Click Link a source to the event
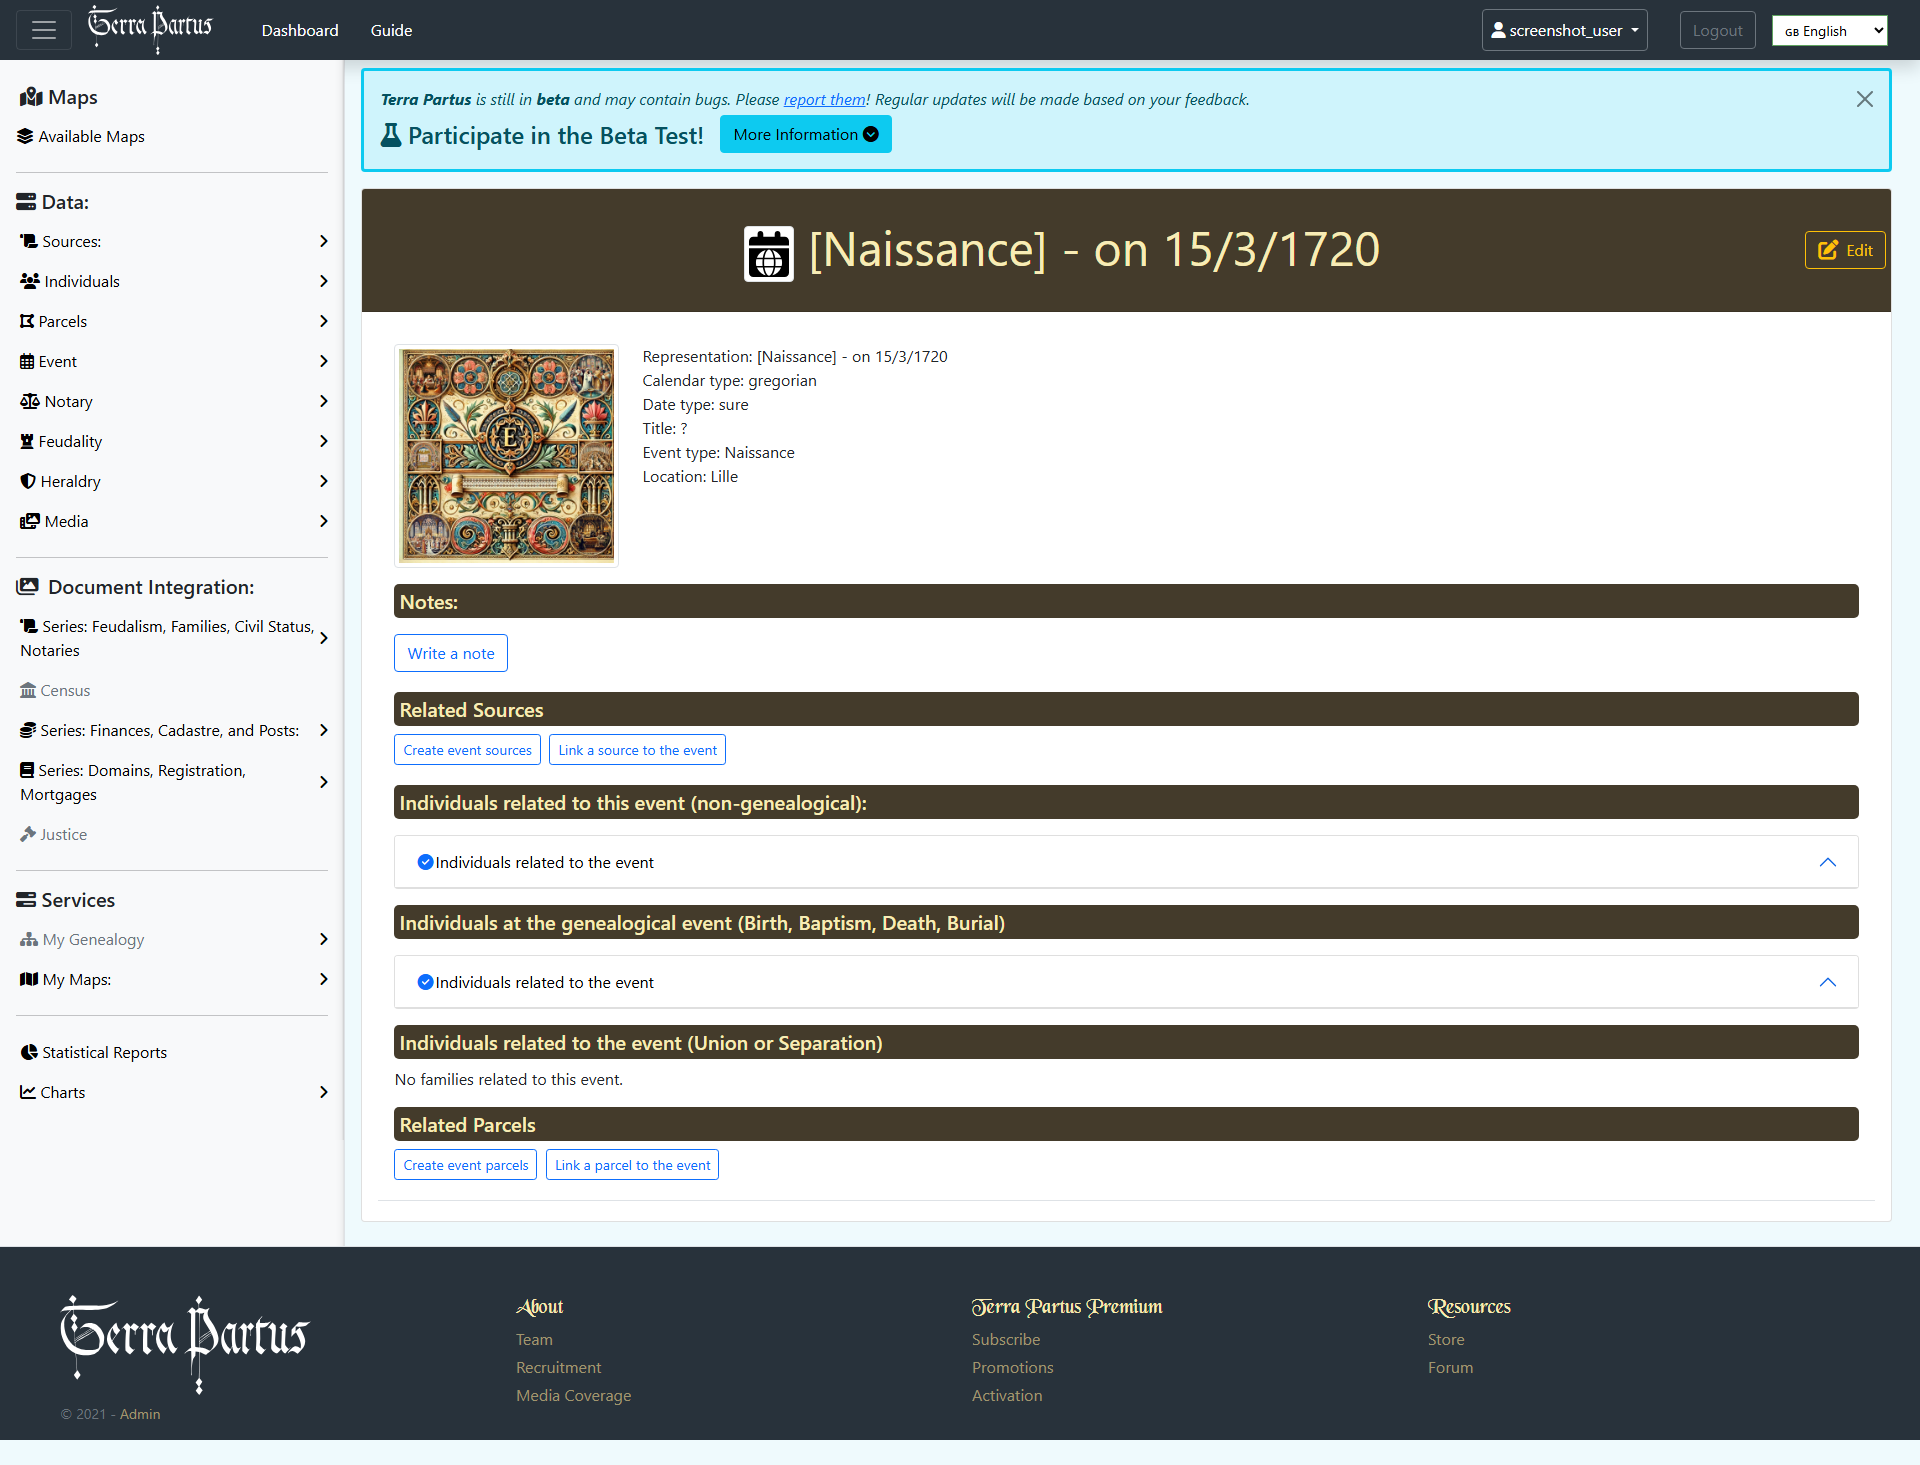 [x=637, y=750]
